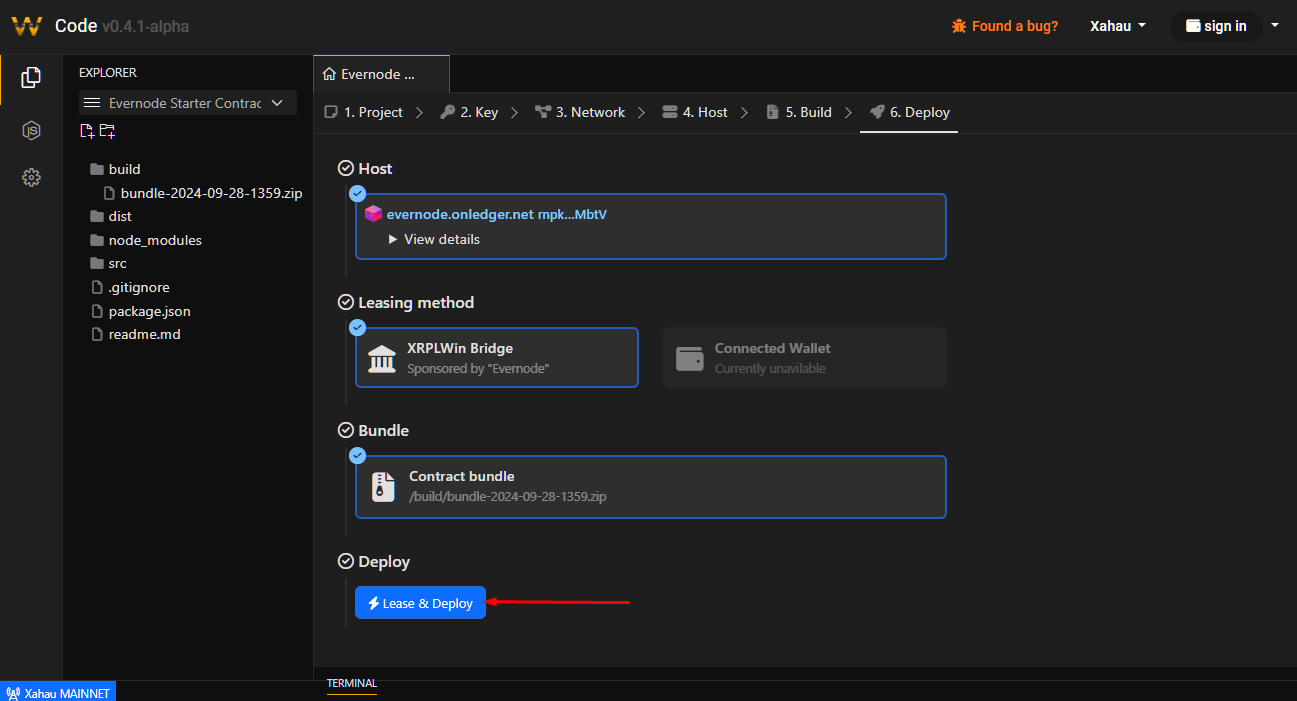This screenshot has height=701, width=1297.
Task: Go to step 3. Network
Action: click(580, 112)
